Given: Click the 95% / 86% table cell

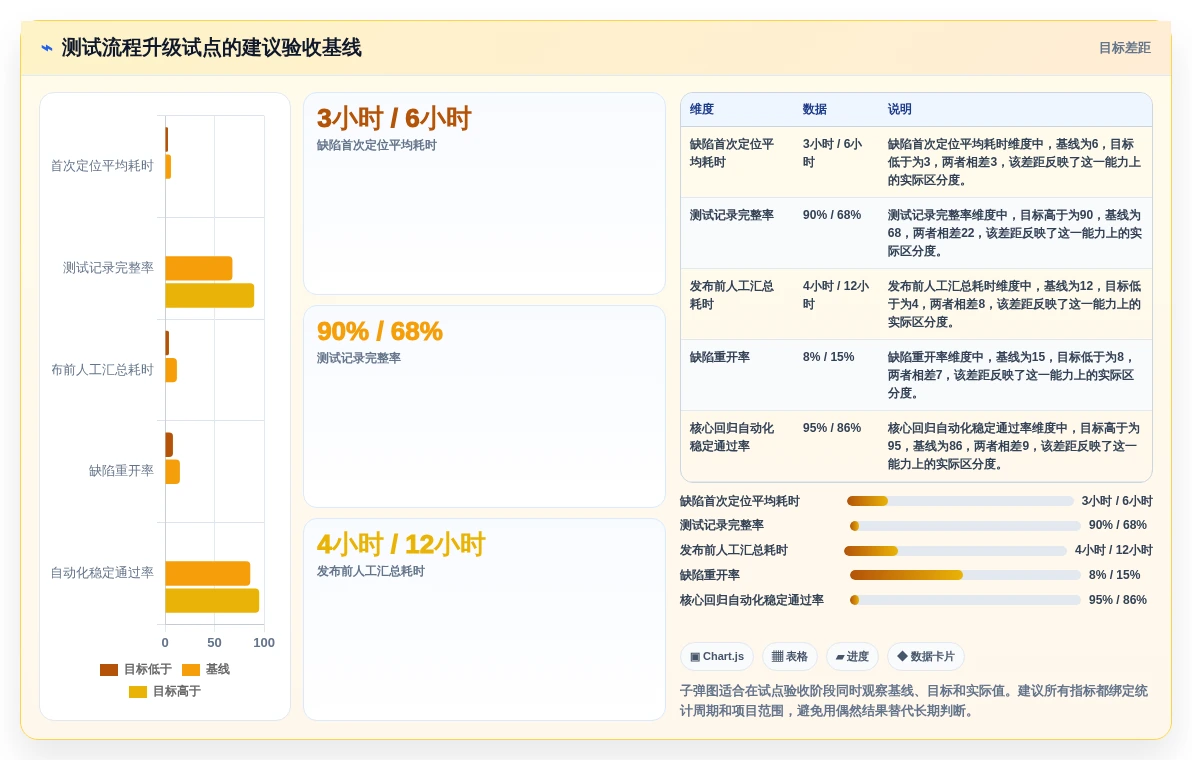Looking at the screenshot, I should click(832, 428).
